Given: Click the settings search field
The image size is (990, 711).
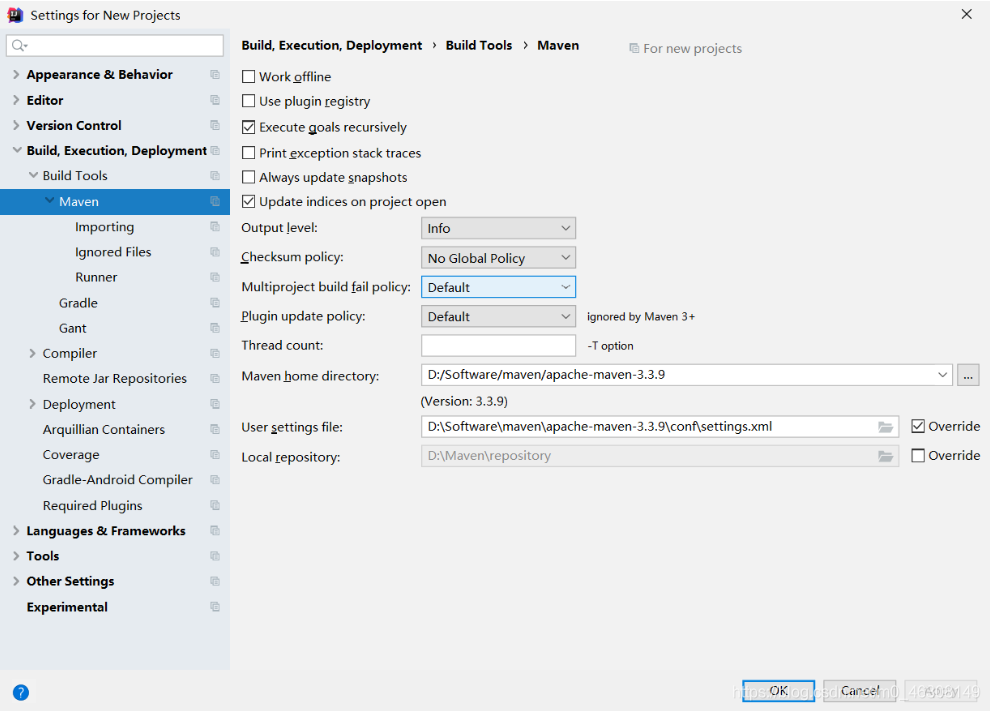Looking at the screenshot, I should point(115,45).
